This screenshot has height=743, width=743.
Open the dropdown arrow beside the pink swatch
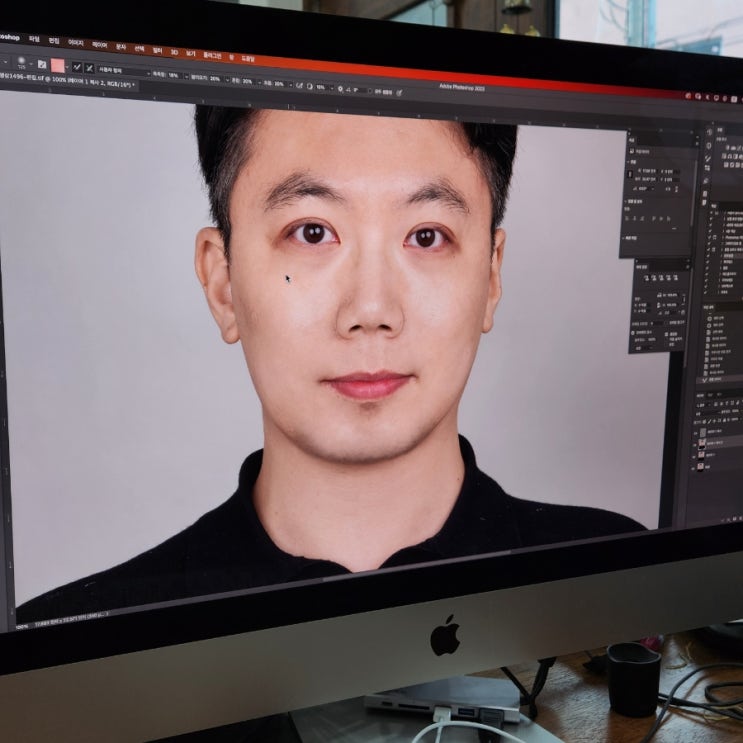point(67,67)
